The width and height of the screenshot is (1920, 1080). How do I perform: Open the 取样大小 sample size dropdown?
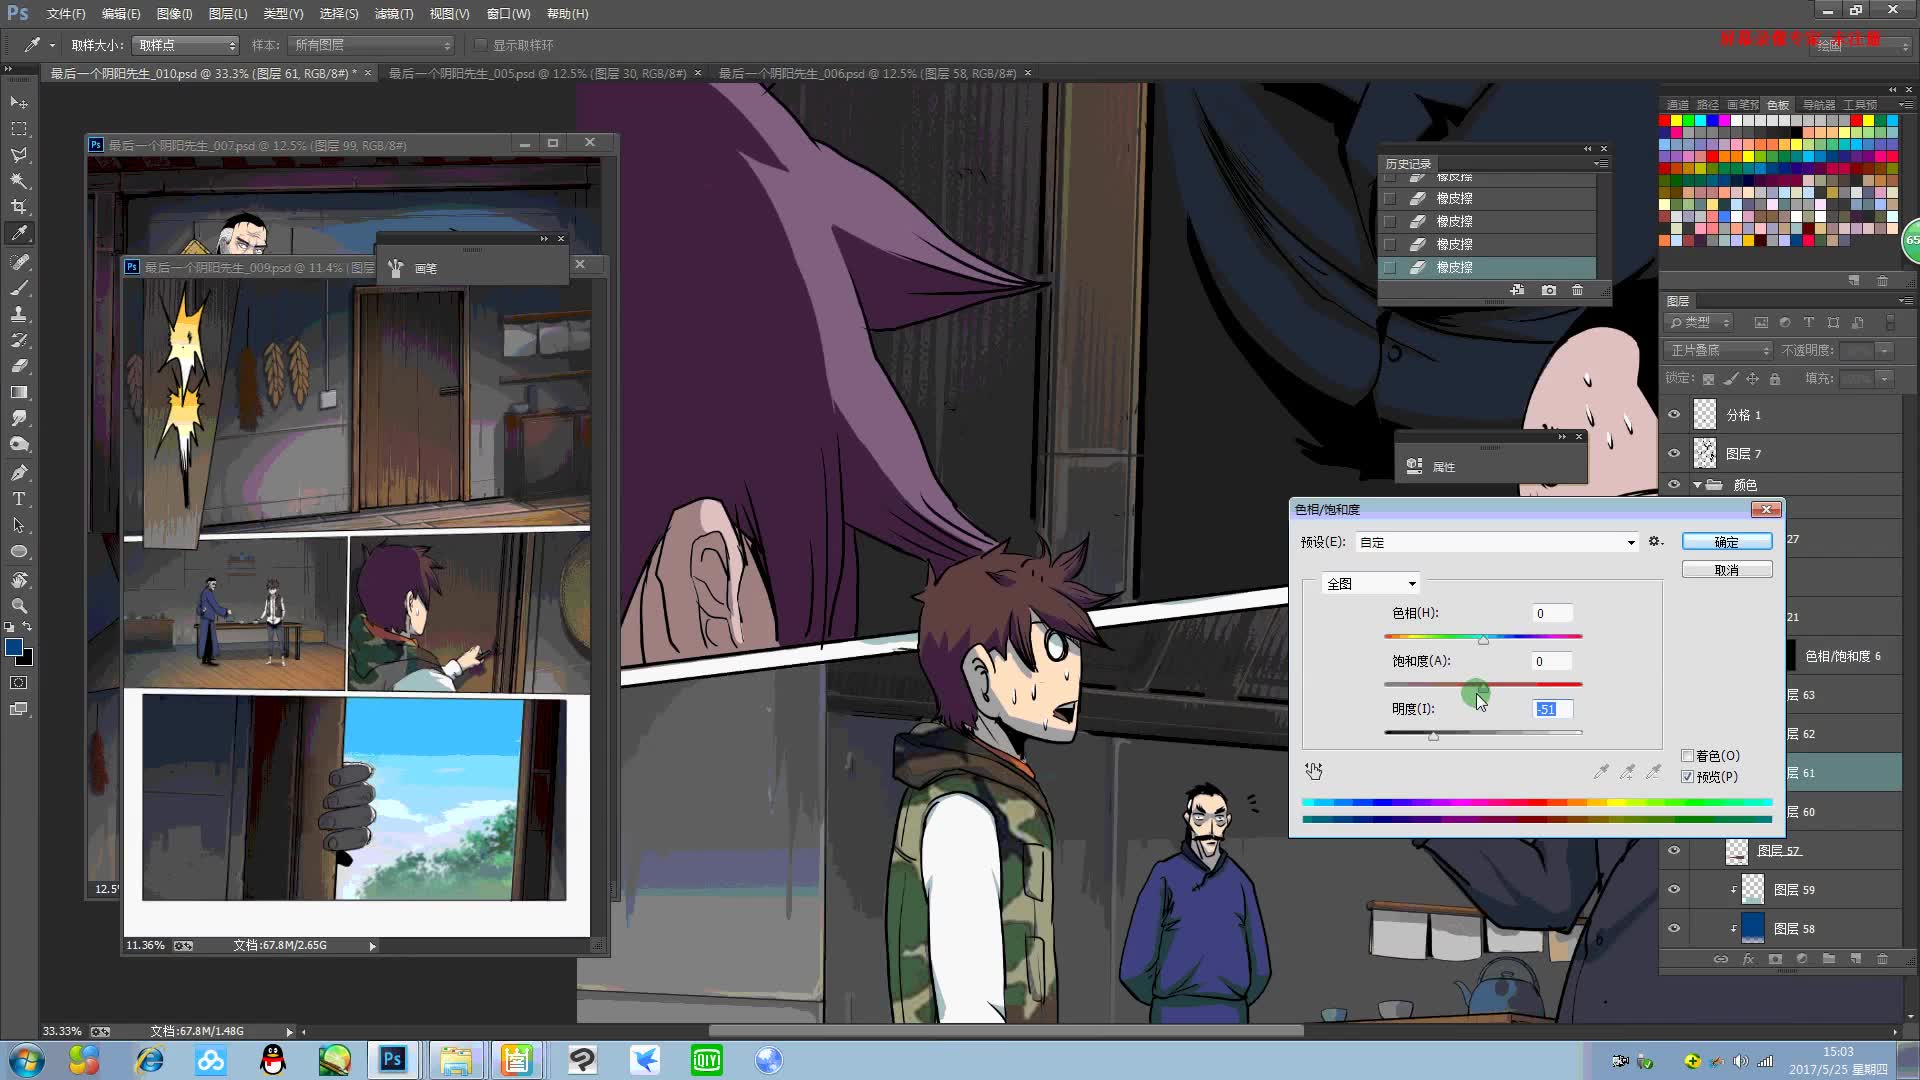(185, 45)
